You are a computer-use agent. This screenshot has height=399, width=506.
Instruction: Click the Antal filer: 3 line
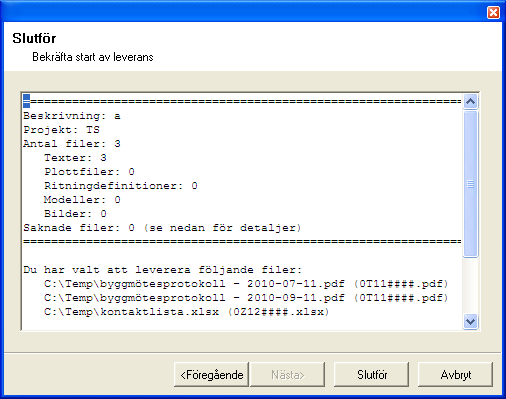click(72, 144)
